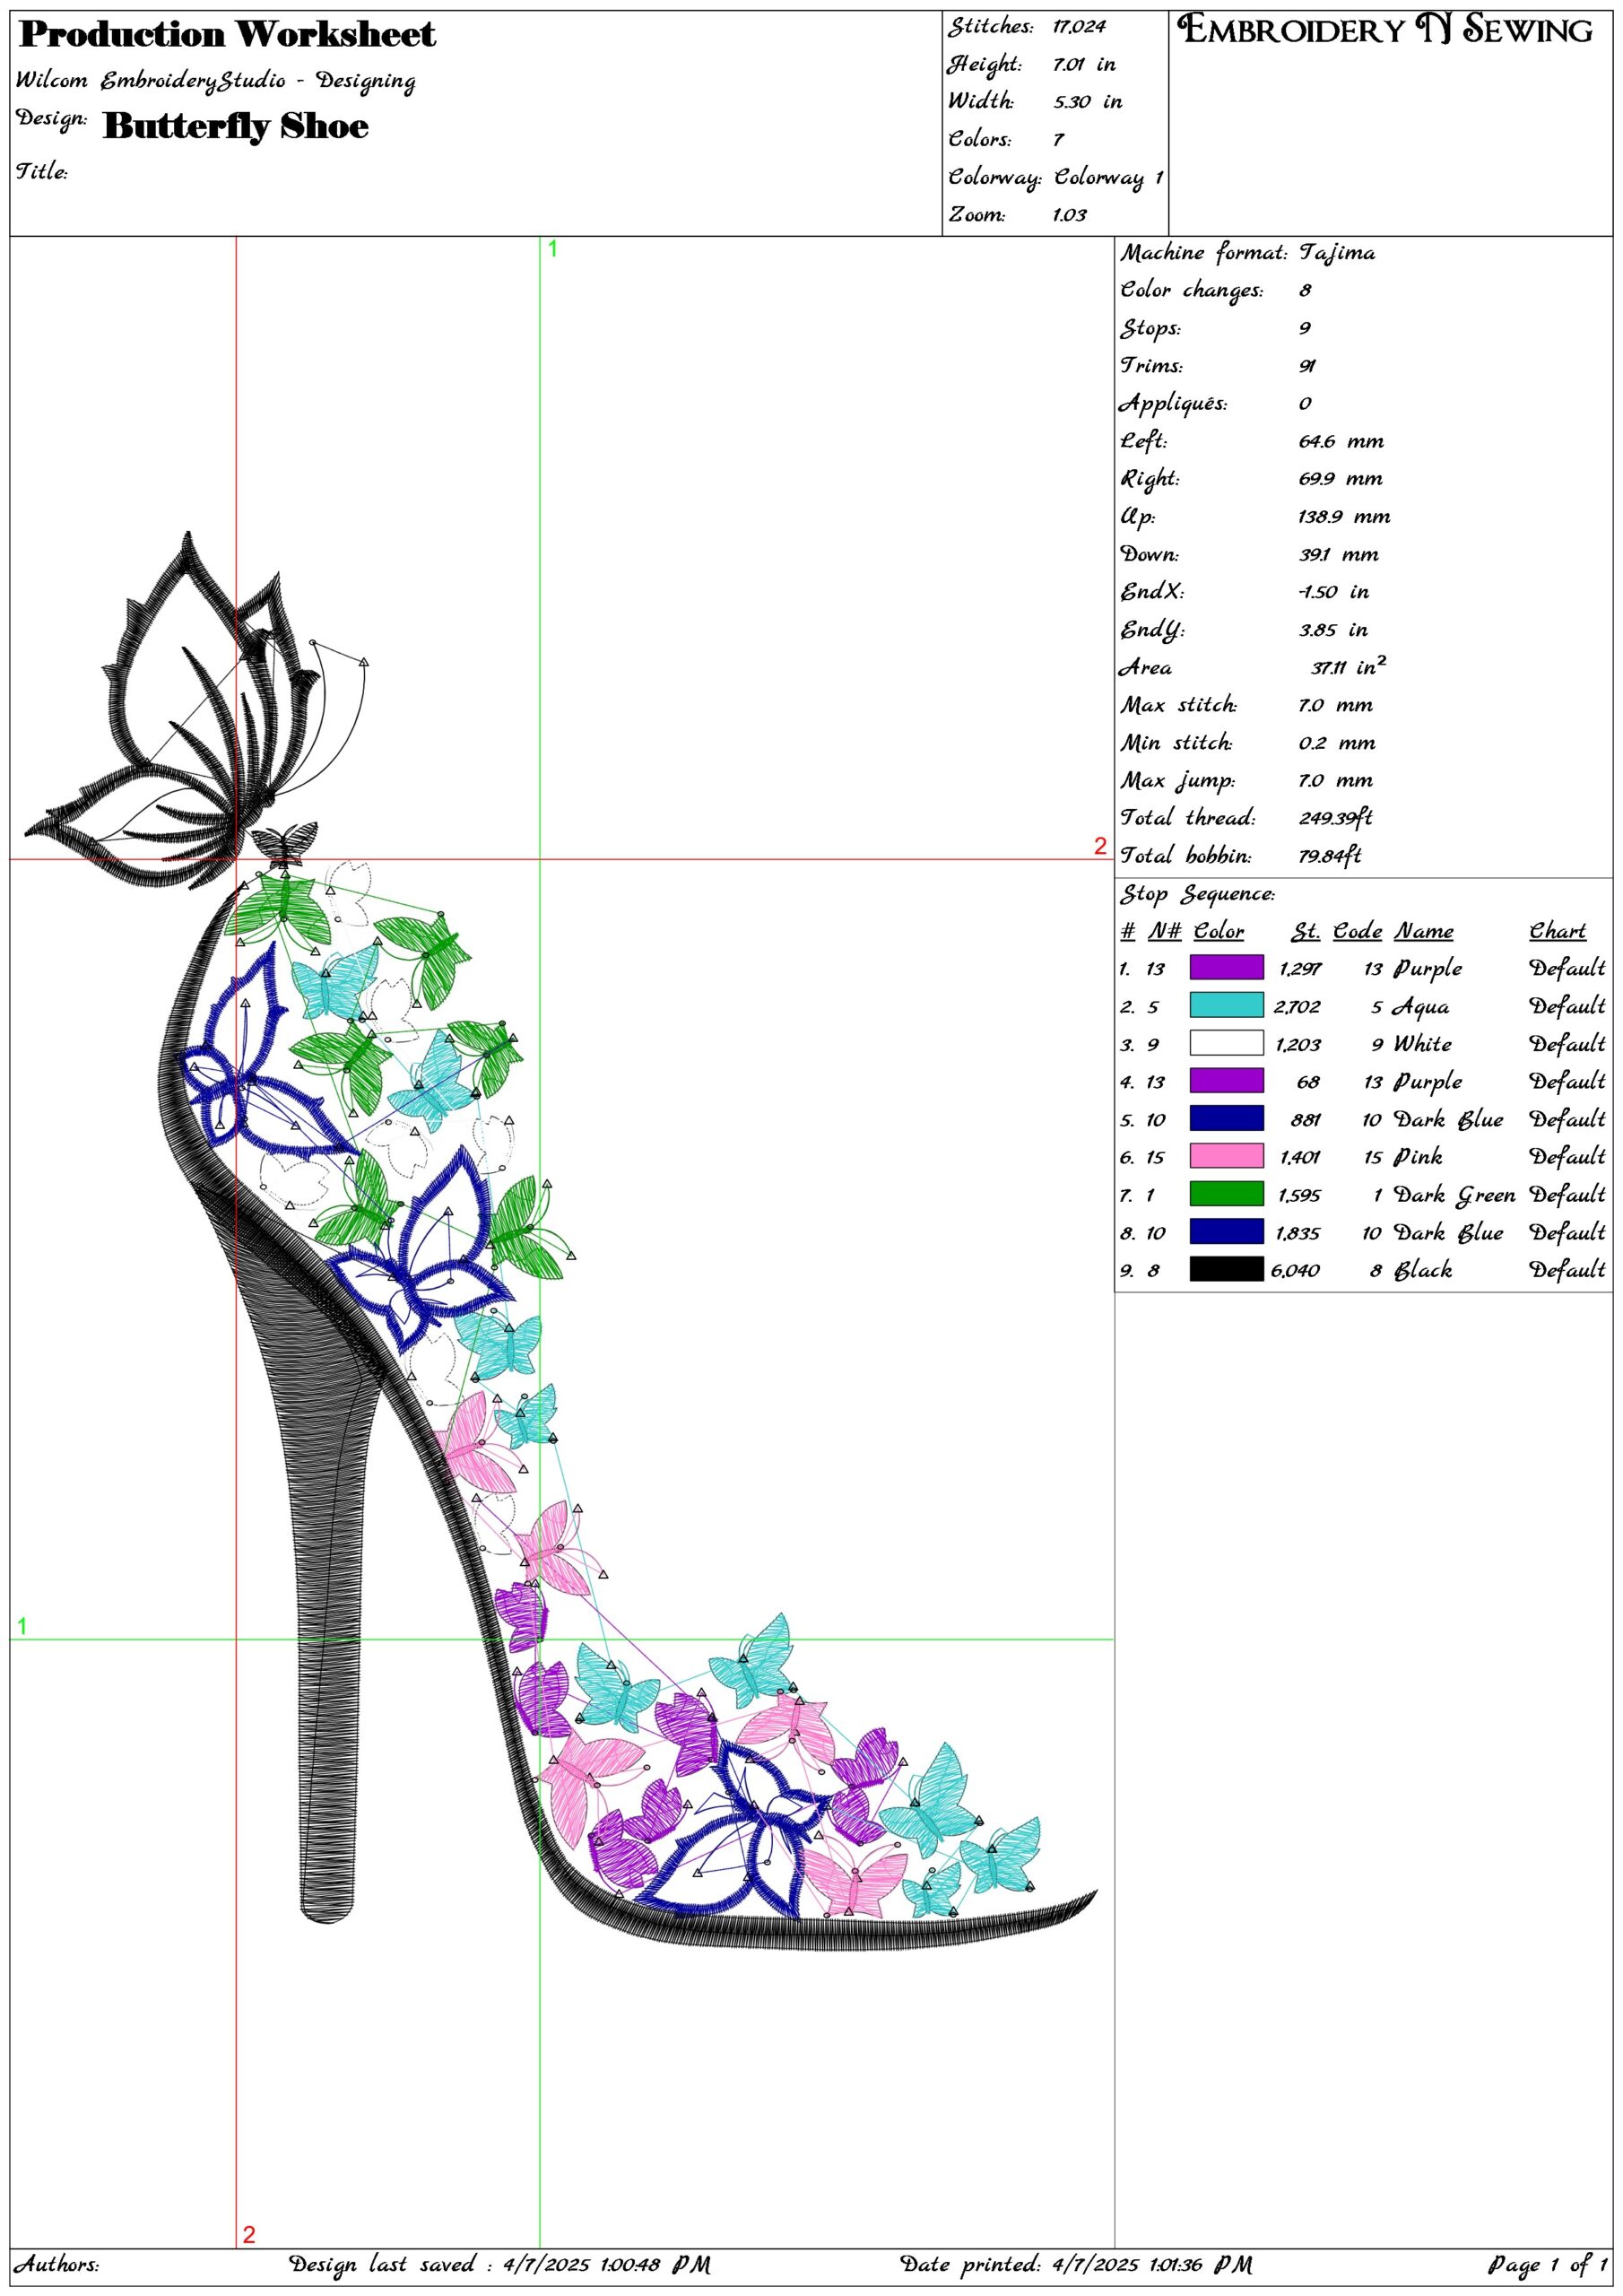
Task: Click the 'Design last saved' timestamp
Action: [x=500, y=2265]
